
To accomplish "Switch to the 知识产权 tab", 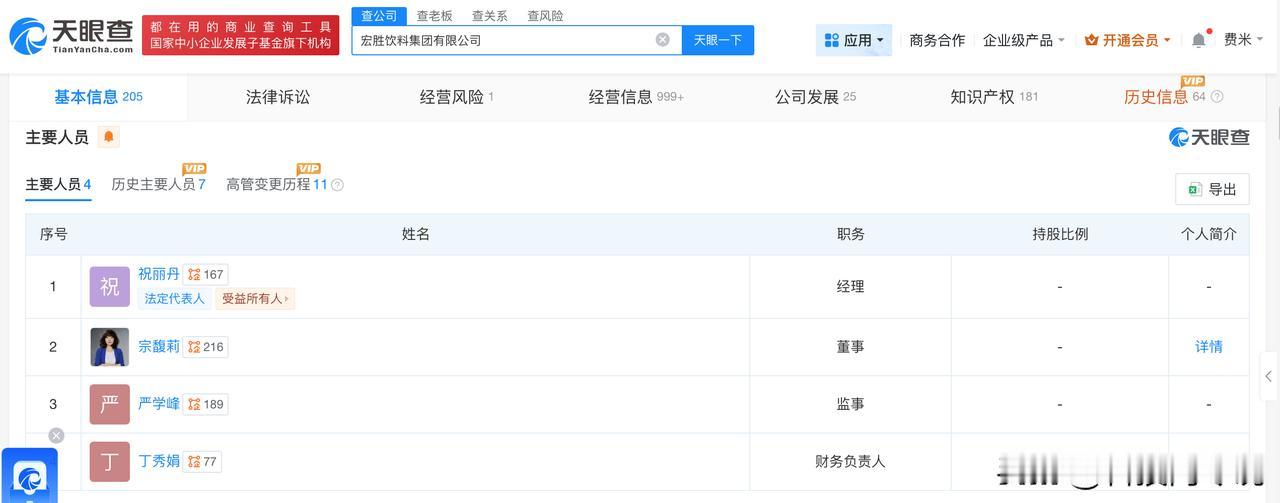I will click(994, 97).
